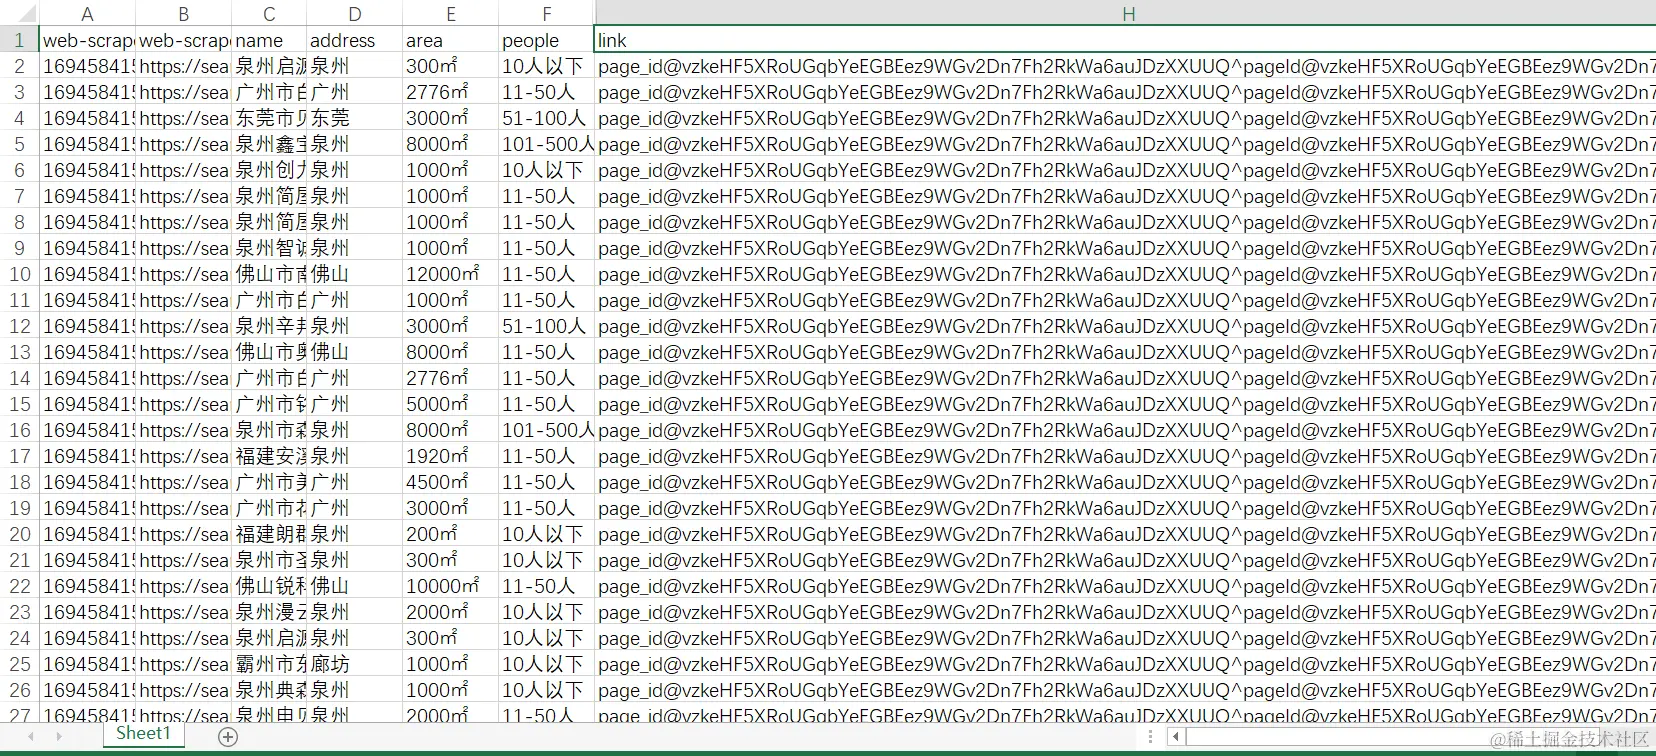Screen dimensions: 1656x756
Task: Click the scrollbar split handle dots
Action: pyautogui.click(x=1151, y=737)
